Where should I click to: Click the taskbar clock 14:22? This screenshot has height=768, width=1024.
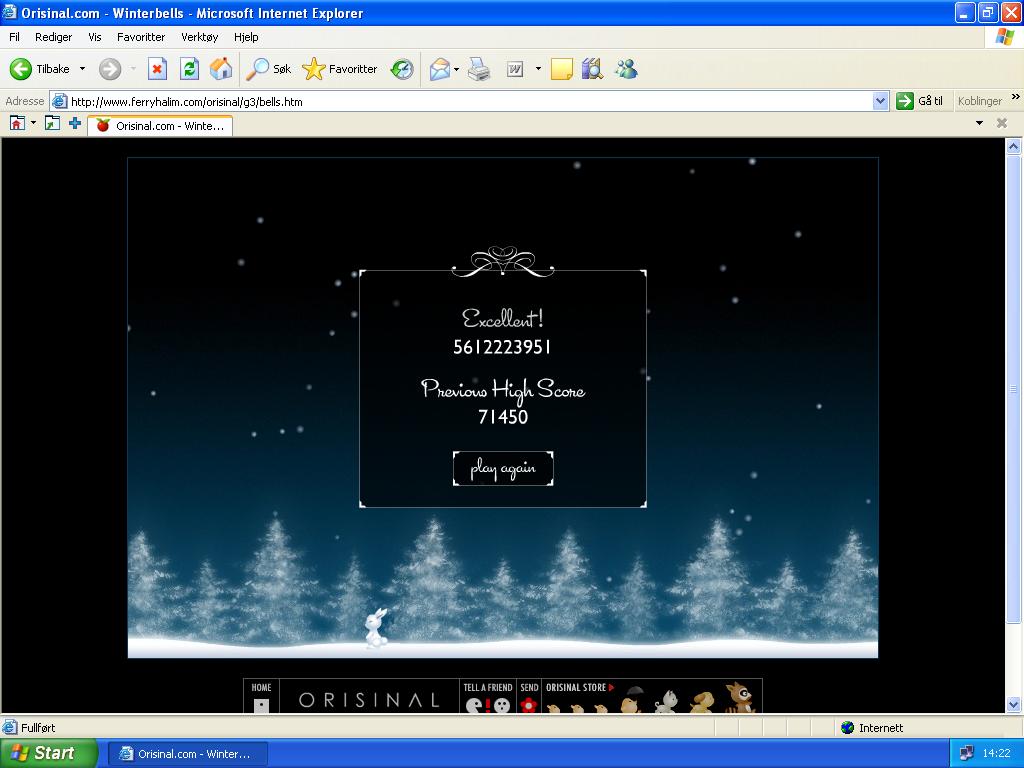[996, 753]
